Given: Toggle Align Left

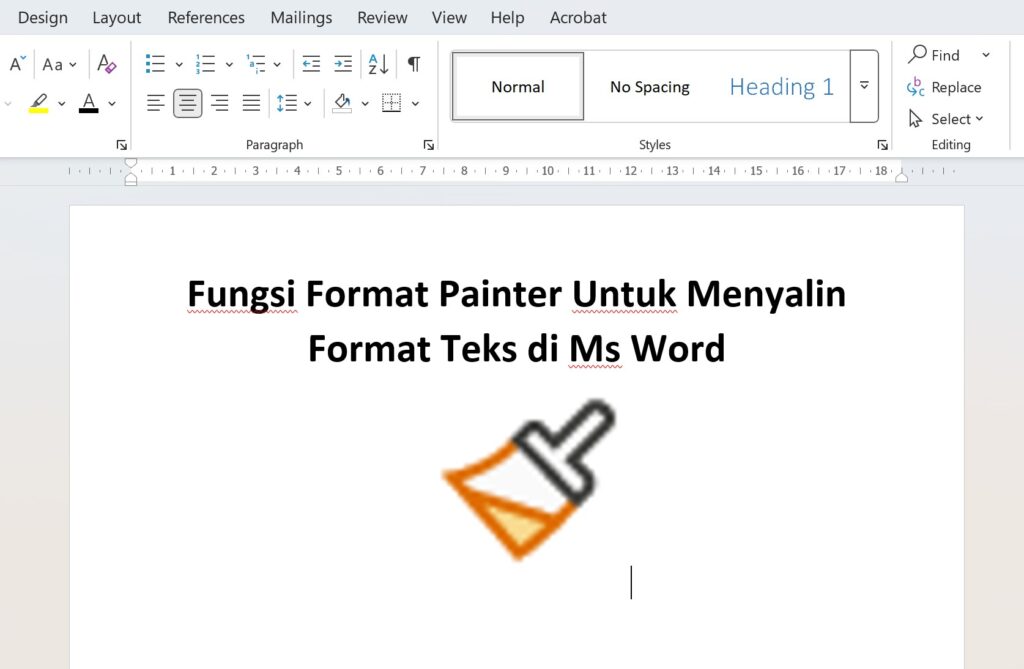Looking at the screenshot, I should pyautogui.click(x=155, y=103).
